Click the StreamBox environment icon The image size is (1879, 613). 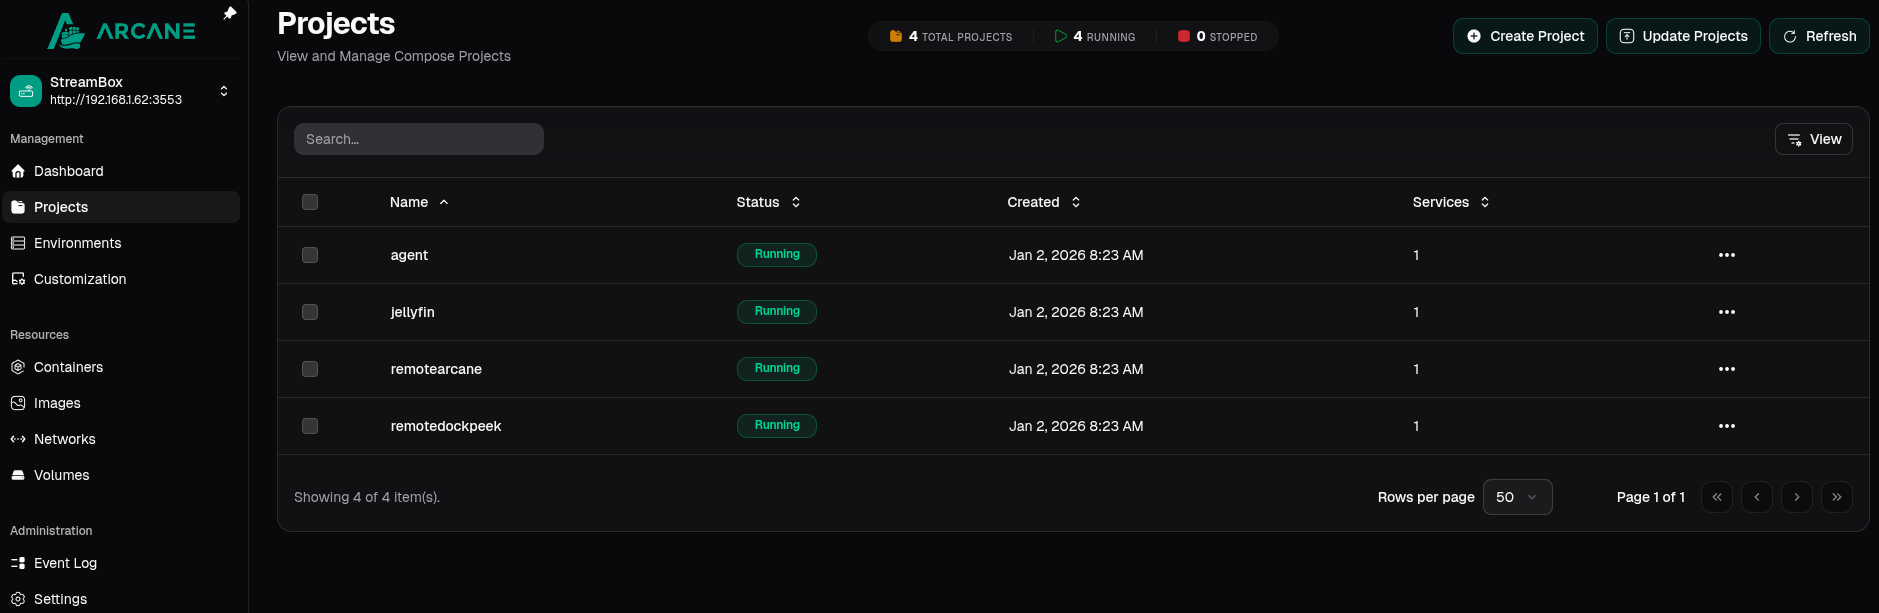(26, 91)
